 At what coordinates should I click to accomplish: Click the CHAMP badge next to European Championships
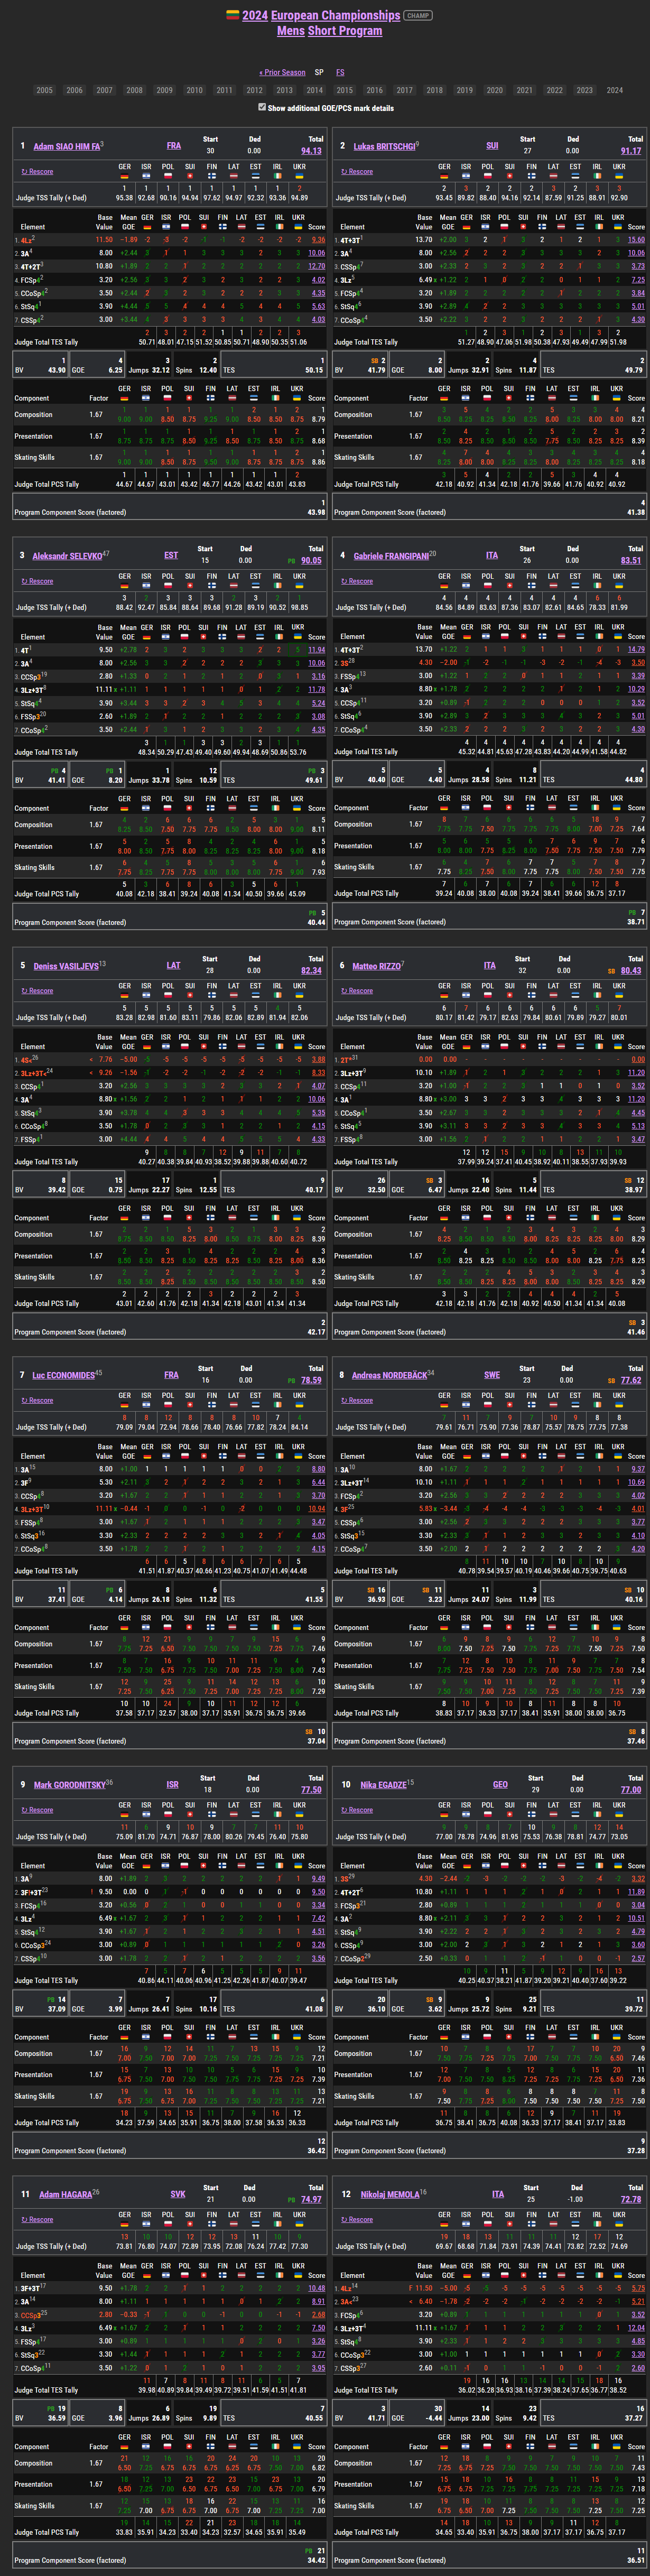point(418,16)
